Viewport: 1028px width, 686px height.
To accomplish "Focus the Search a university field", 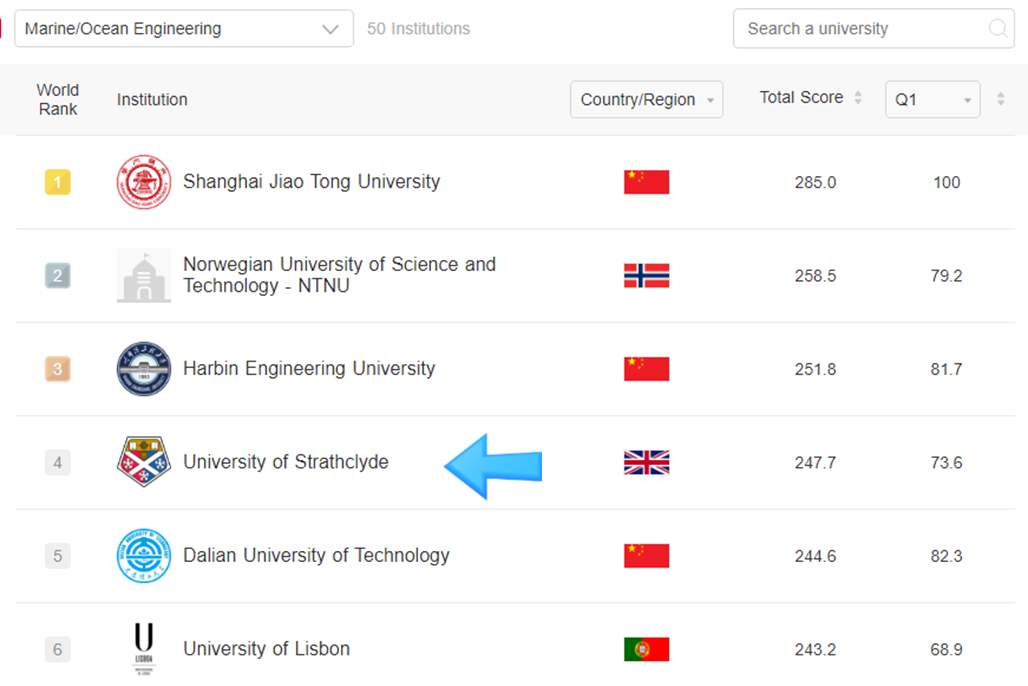I will 873,29.
